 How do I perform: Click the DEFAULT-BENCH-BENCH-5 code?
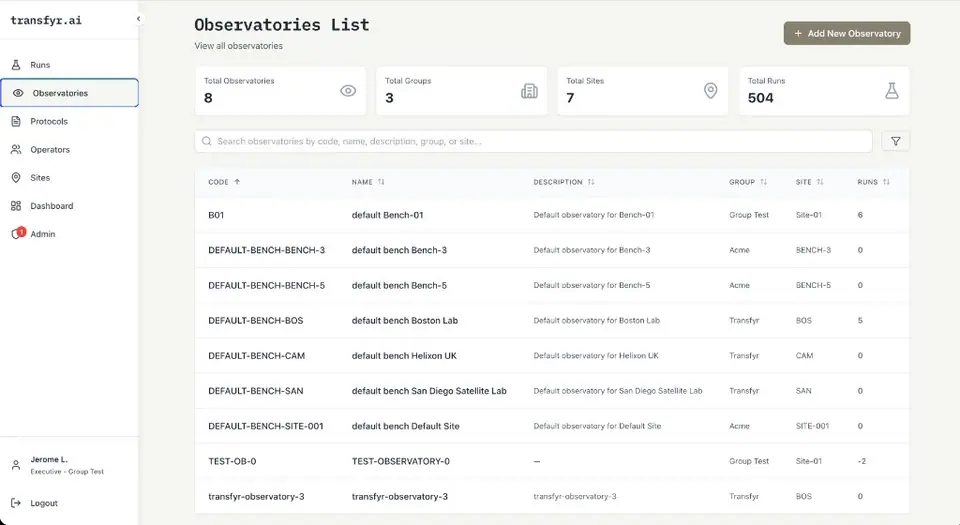tap(266, 285)
